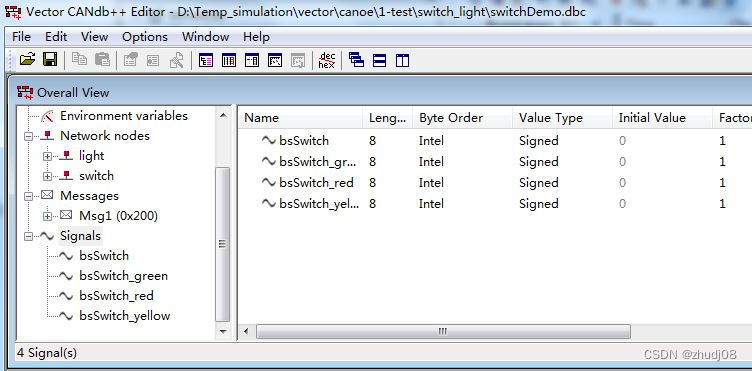The width and height of the screenshot is (752, 371).
Task: Click the greyed-out Copy toolbar icon
Action: click(79, 59)
